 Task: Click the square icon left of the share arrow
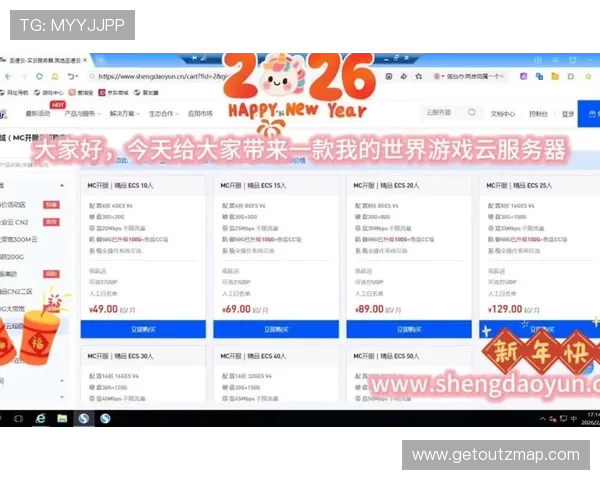(x=389, y=77)
